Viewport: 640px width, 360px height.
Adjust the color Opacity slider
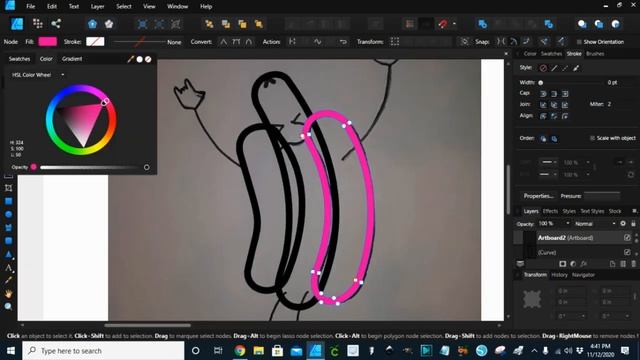tap(90, 167)
